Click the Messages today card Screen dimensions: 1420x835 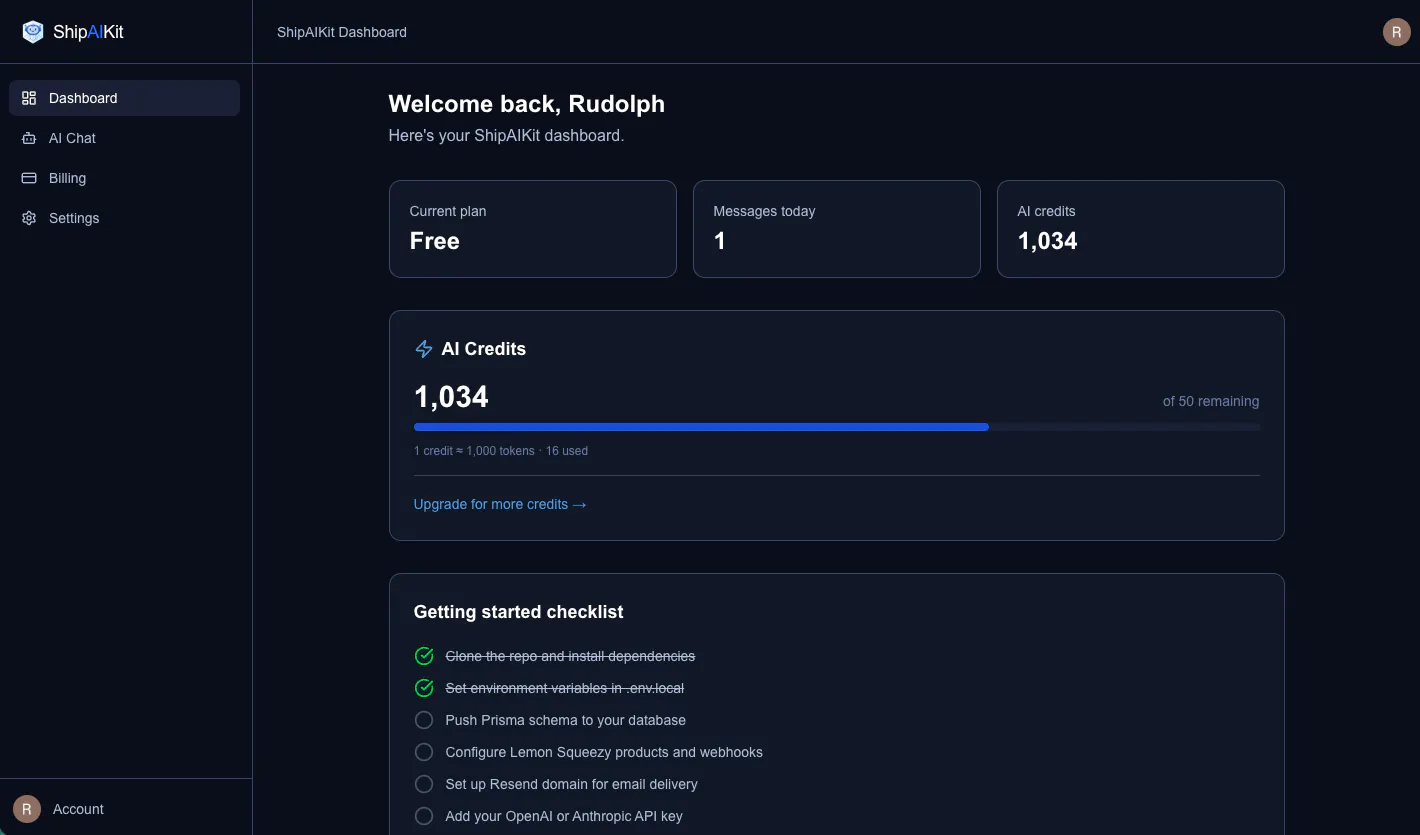coord(837,229)
